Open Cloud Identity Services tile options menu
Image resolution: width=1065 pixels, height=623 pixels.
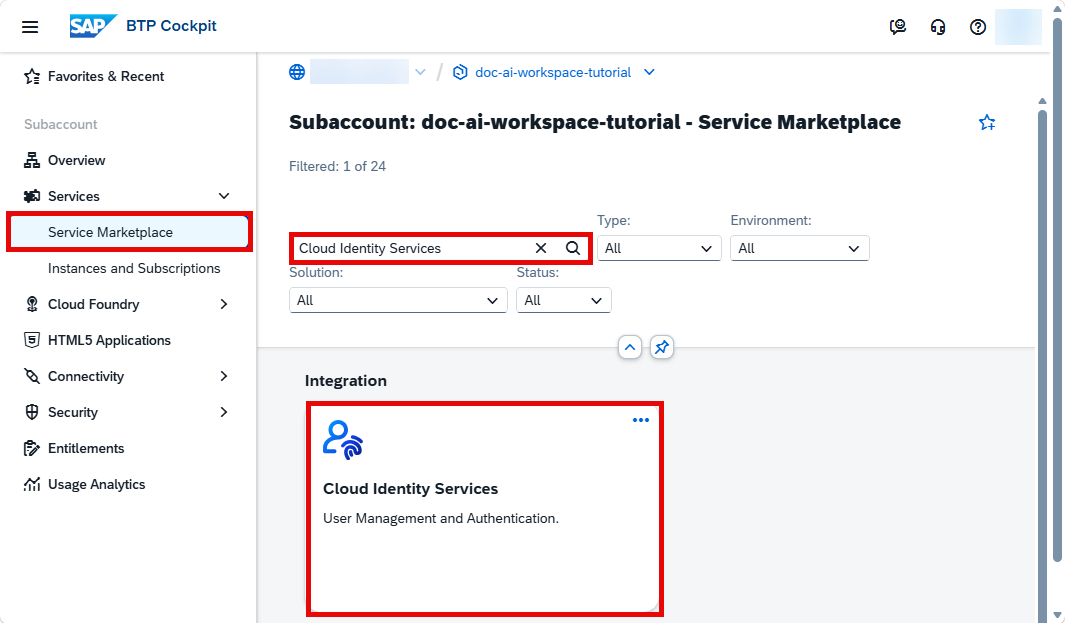point(640,420)
